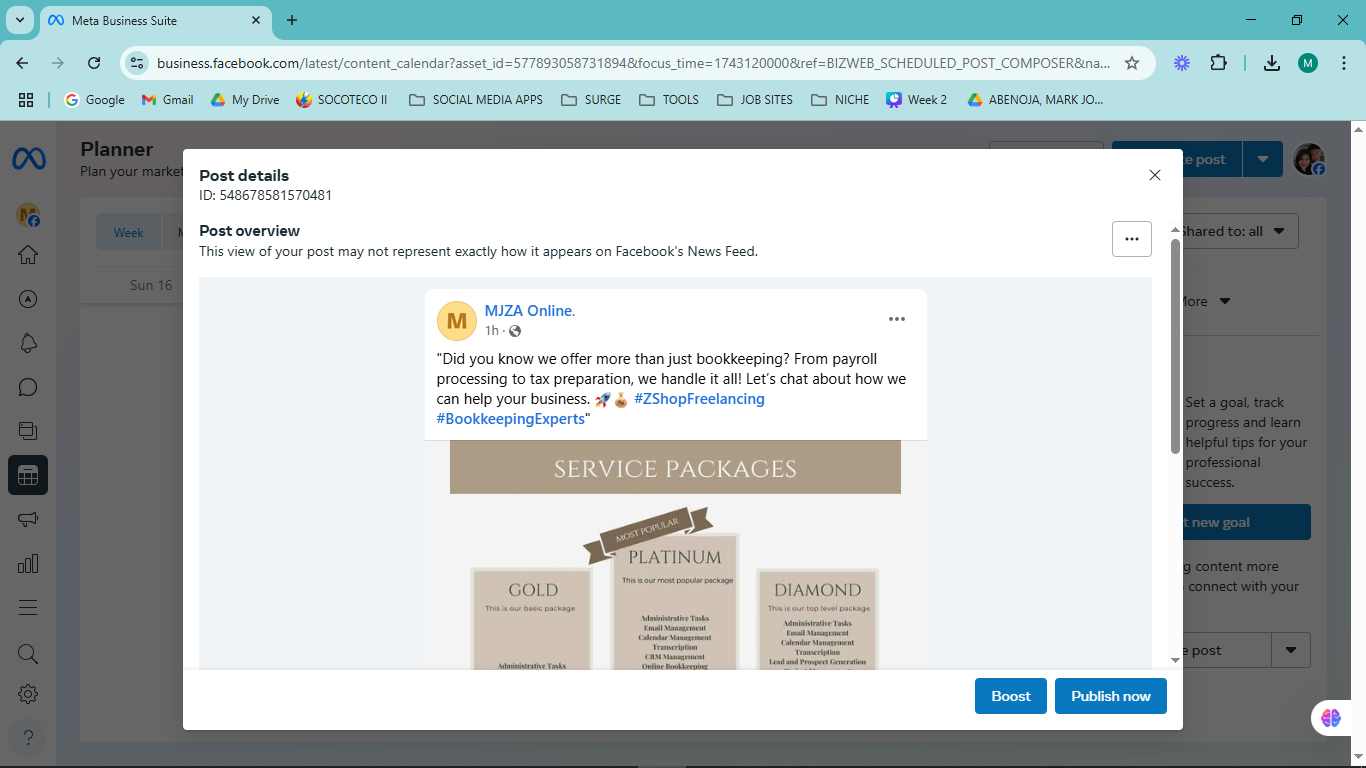This screenshot has width=1366, height=768.
Task: Open the SOCOTECO II bookmark
Action: pyautogui.click(x=341, y=100)
